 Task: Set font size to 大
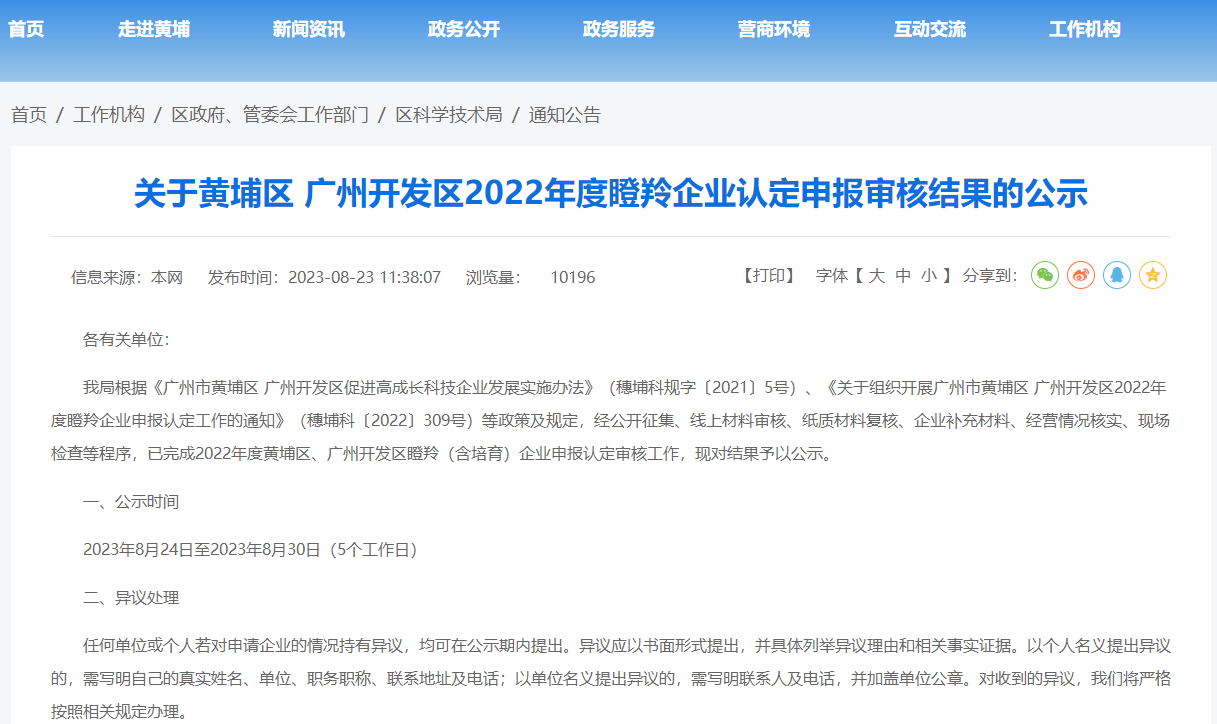(877, 276)
